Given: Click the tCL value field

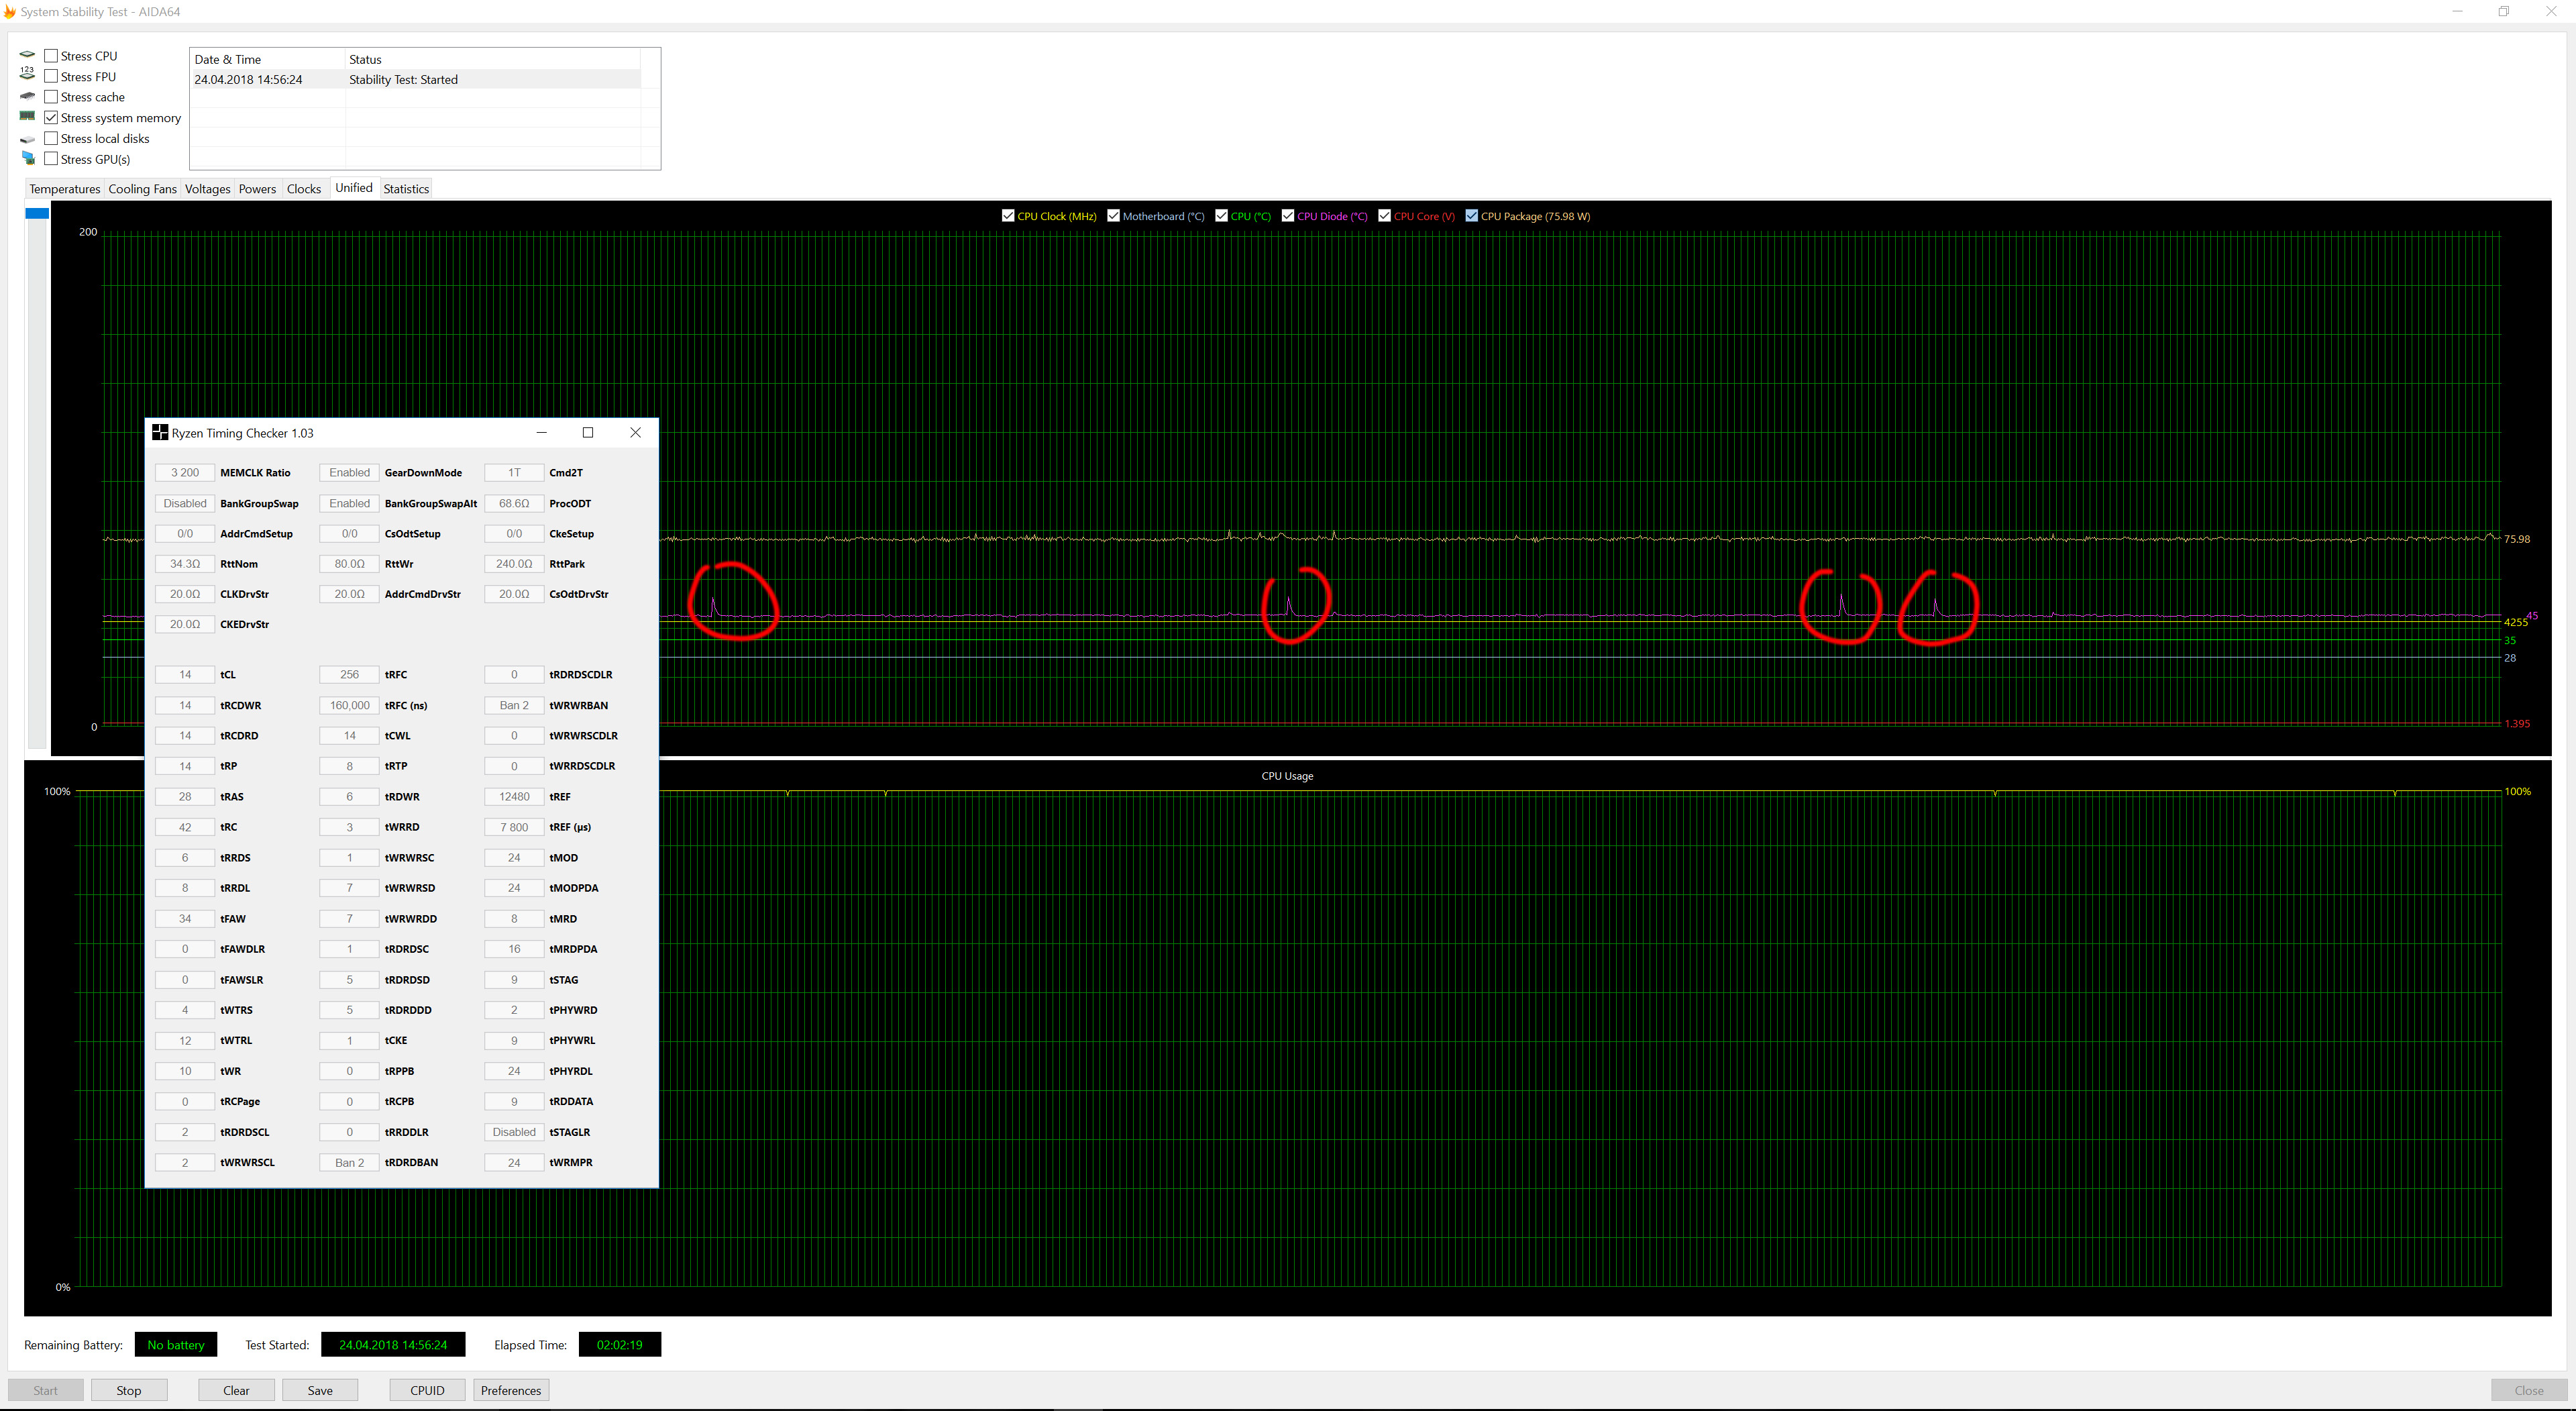Looking at the screenshot, I should 185,675.
